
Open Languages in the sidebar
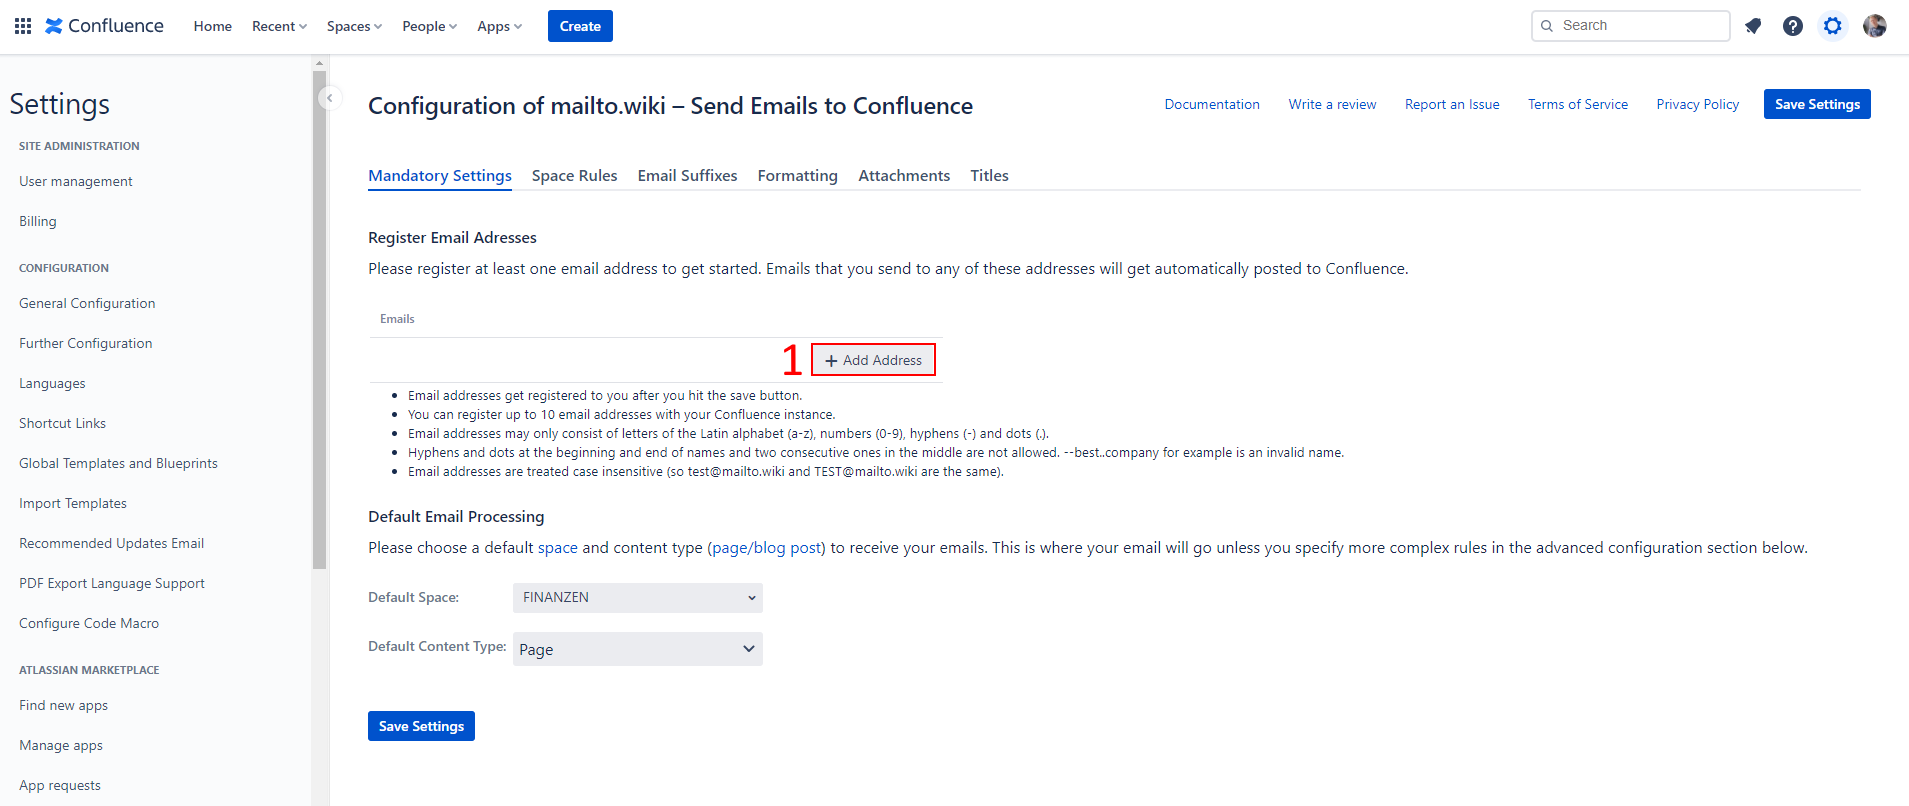pos(52,383)
